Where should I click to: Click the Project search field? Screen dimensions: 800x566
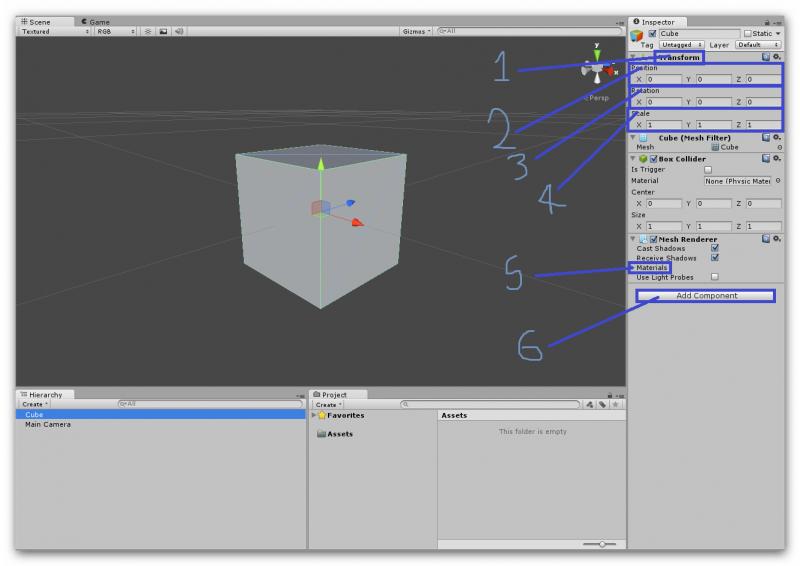click(490, 405)
